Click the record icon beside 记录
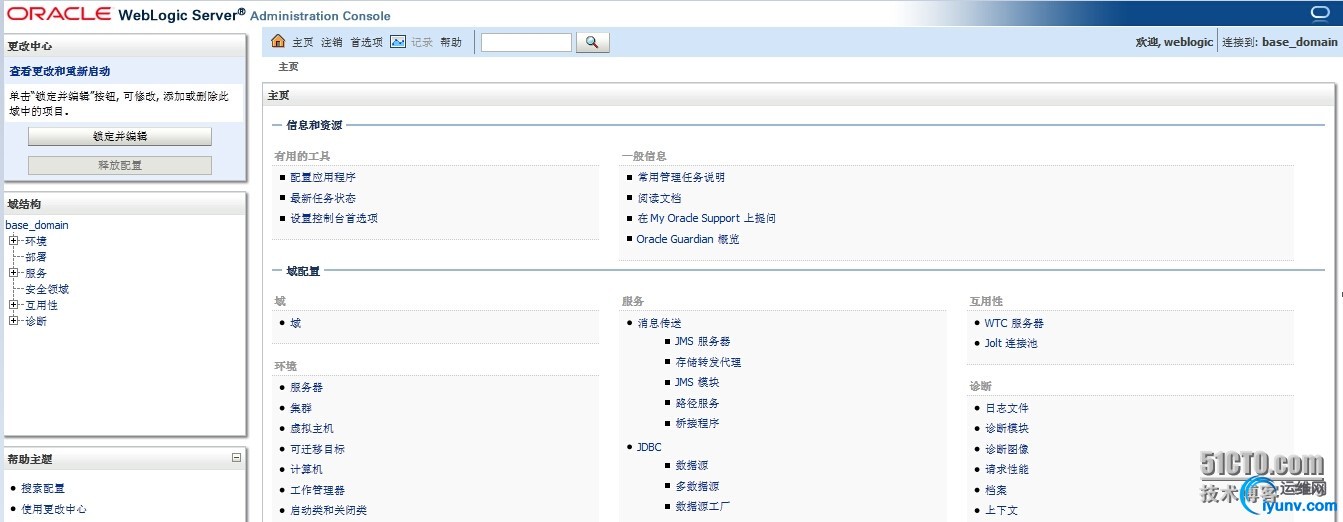 (398, 42)
